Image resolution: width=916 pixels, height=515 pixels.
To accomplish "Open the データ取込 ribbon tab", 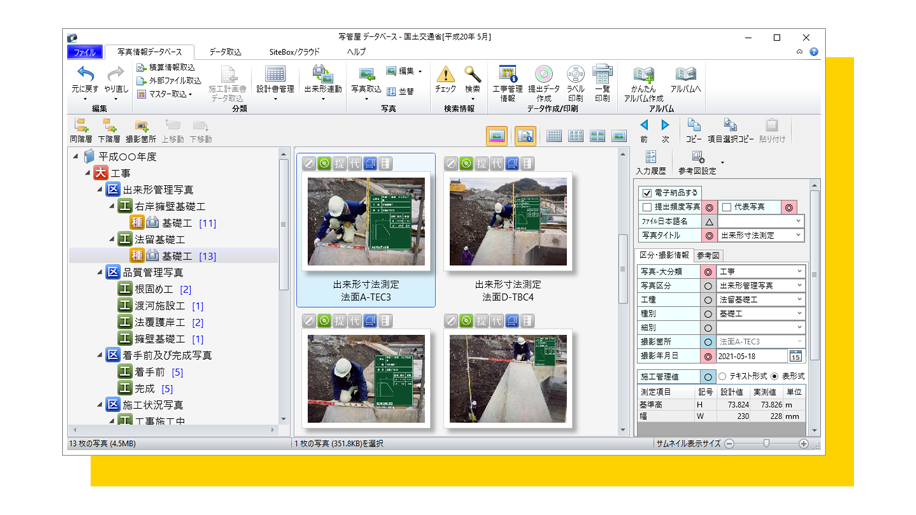I will pyautogui.click(x=225, y=52).
